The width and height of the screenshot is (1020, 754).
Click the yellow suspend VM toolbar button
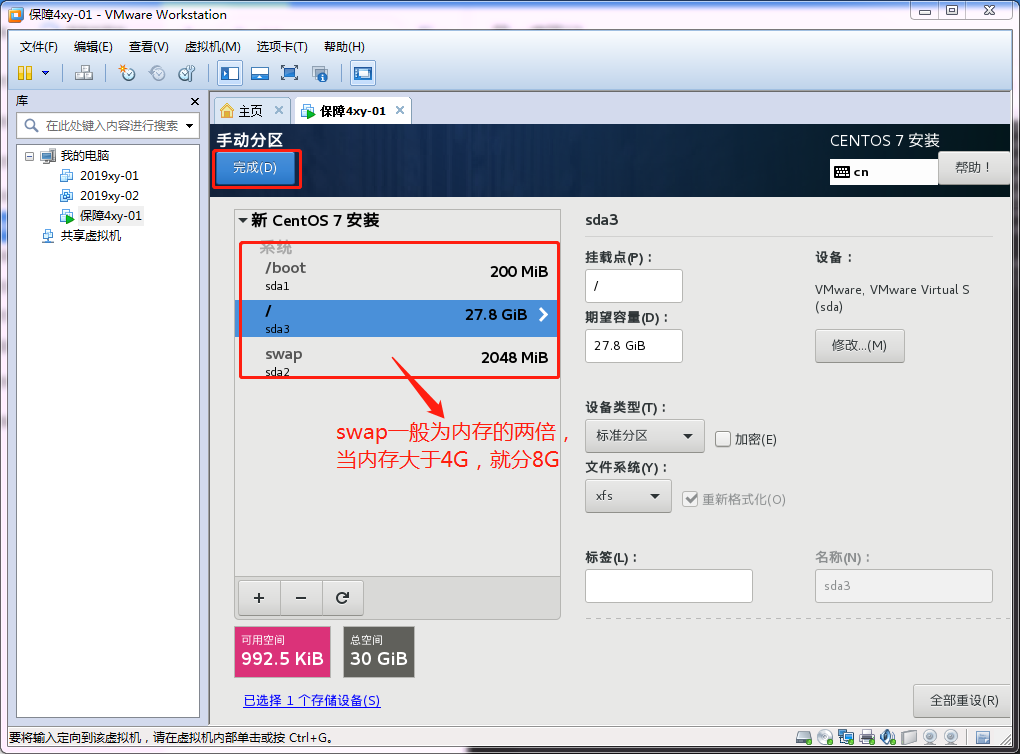click(25, 73)
